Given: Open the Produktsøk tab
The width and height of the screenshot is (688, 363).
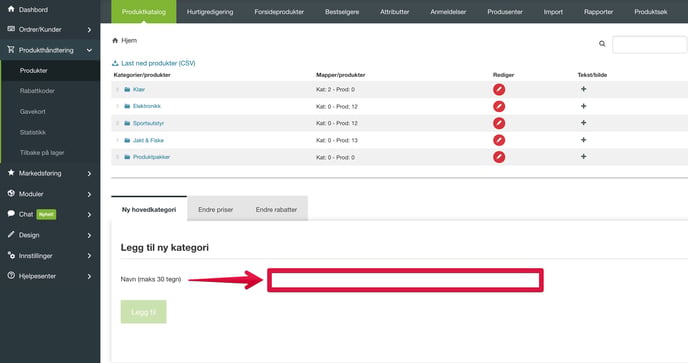Looking at the screenshot, I should (x=651, y=12).
